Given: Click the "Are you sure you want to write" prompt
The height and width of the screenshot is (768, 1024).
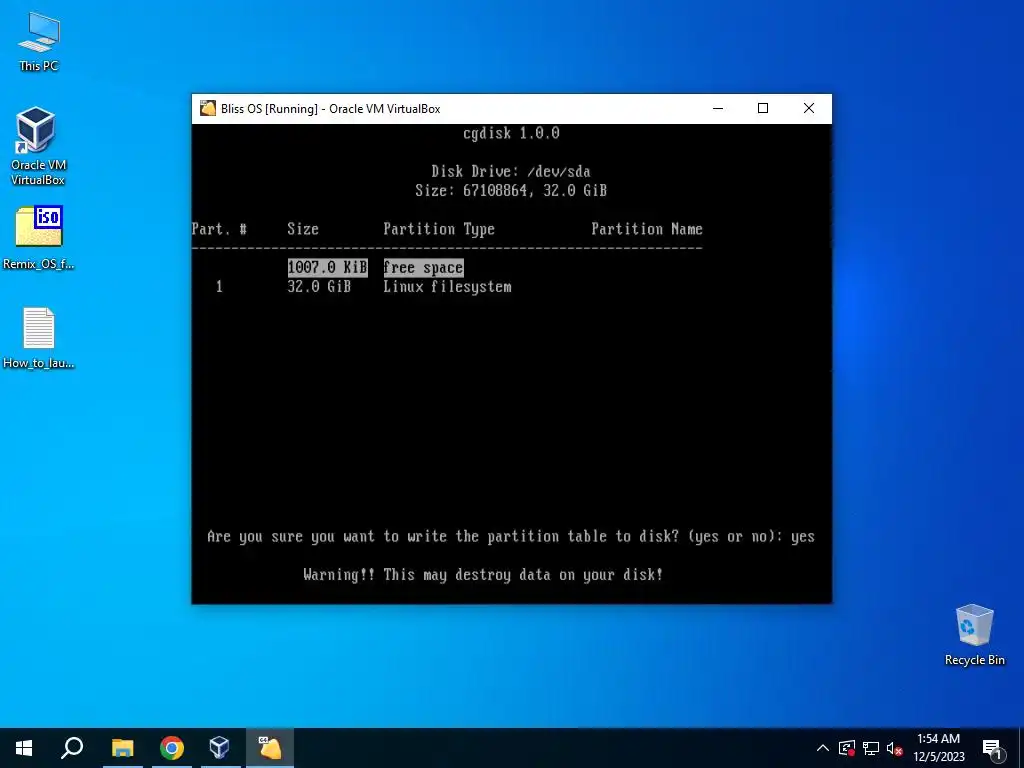Looking at the screenshot, I should (x=495, y=537).
